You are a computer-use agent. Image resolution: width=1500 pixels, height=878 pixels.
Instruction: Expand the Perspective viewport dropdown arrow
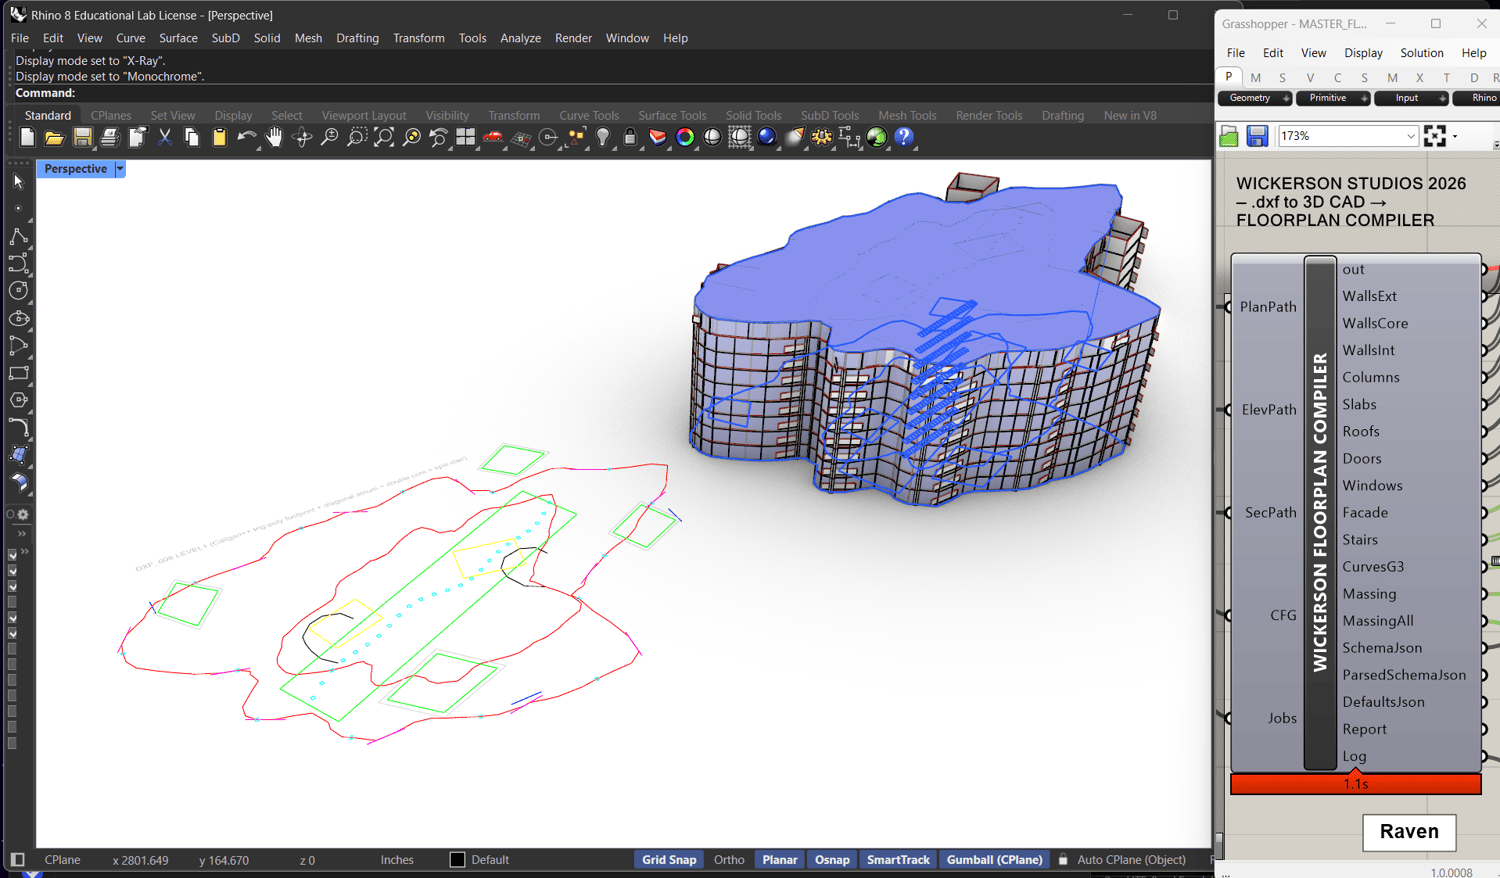(120, 169)
